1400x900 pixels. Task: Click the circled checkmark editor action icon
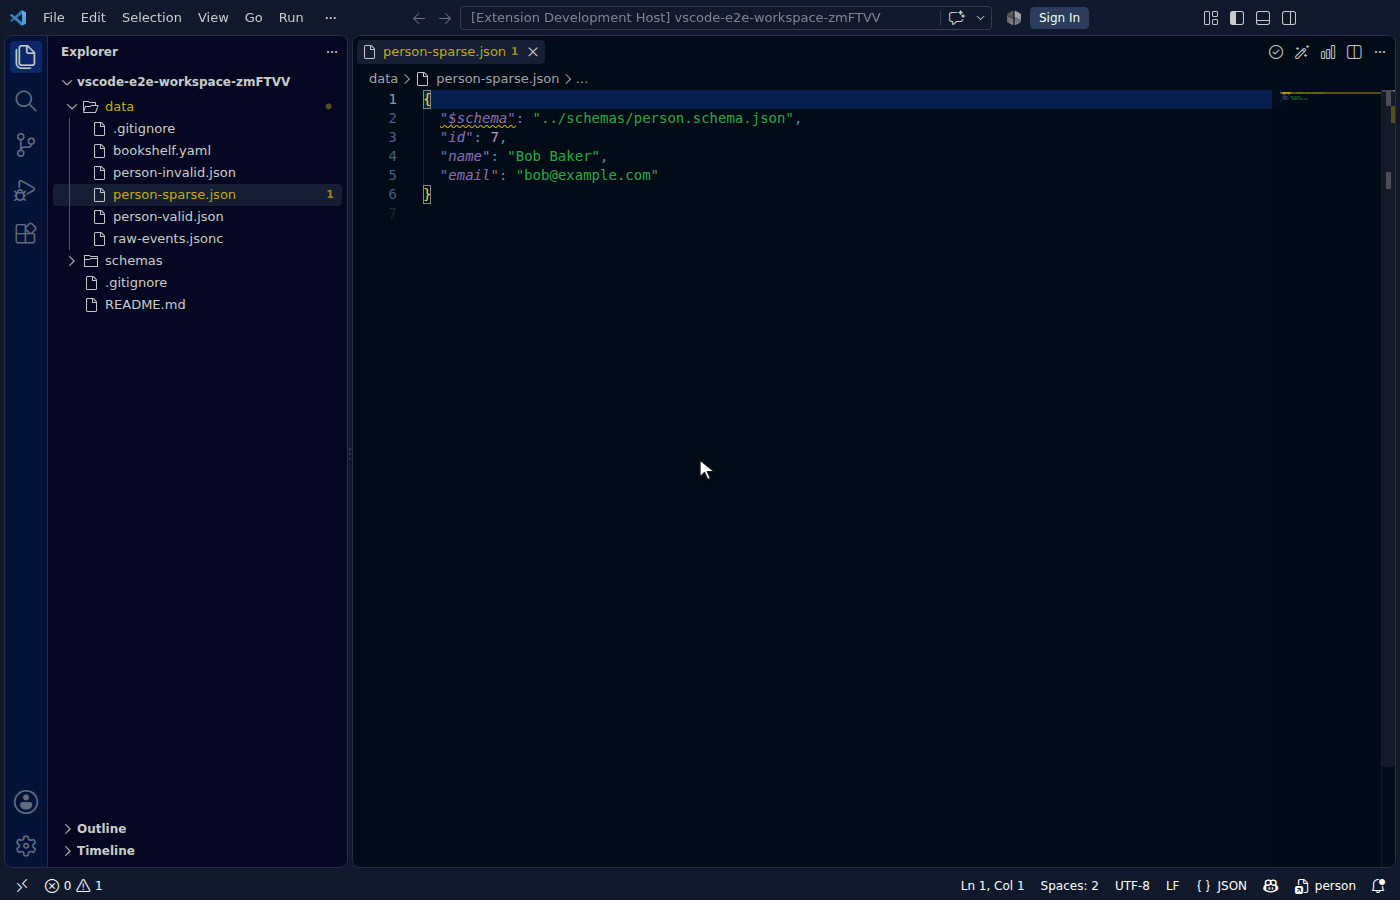[x=1276, y=52]
